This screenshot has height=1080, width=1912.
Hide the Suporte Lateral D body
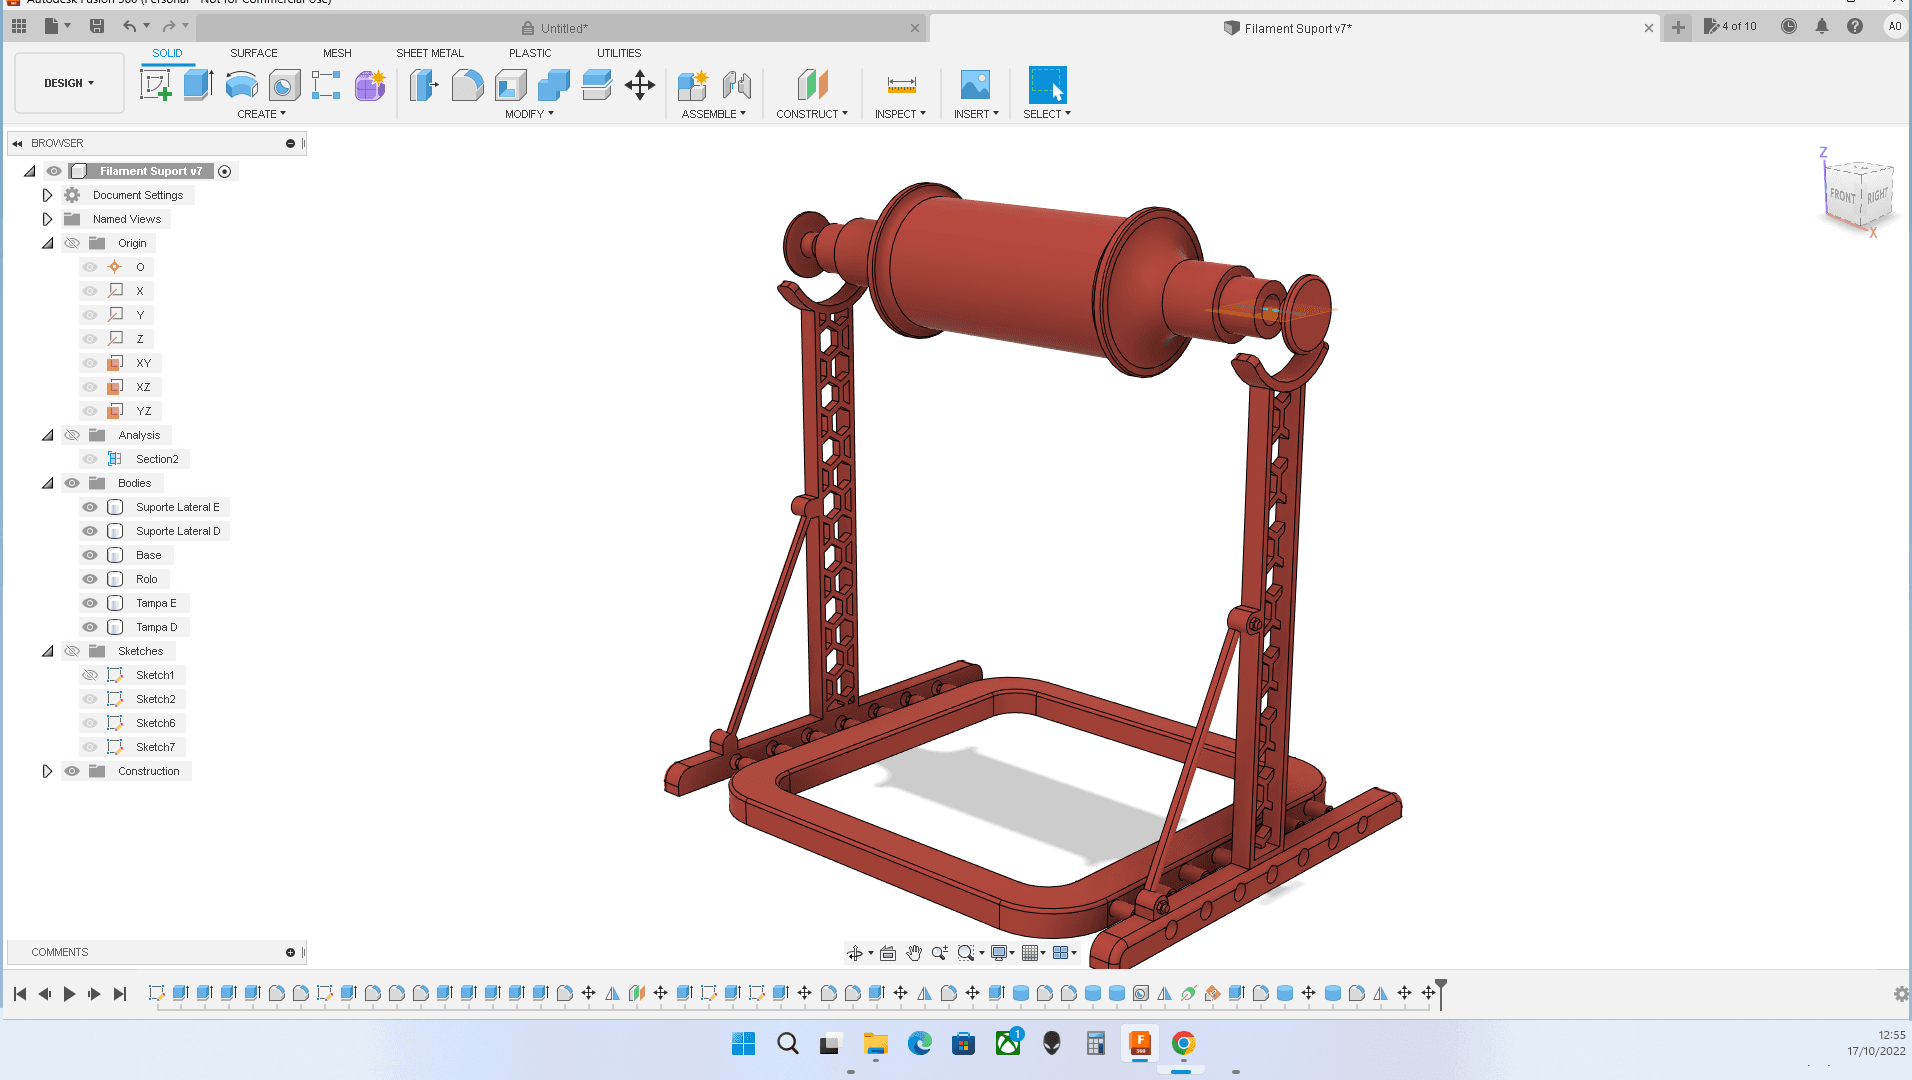[90, 531]
